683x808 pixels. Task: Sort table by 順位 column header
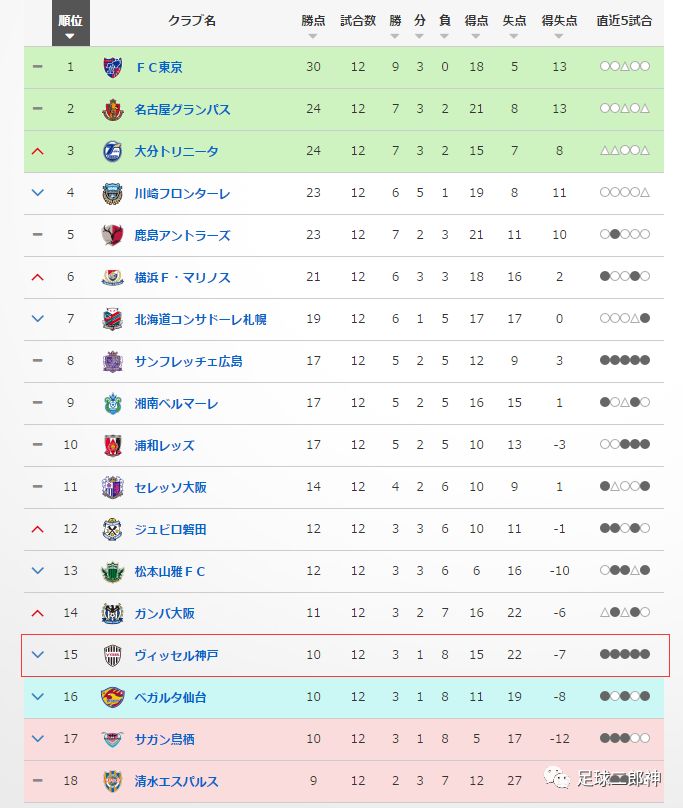click(x=71, y=23)
